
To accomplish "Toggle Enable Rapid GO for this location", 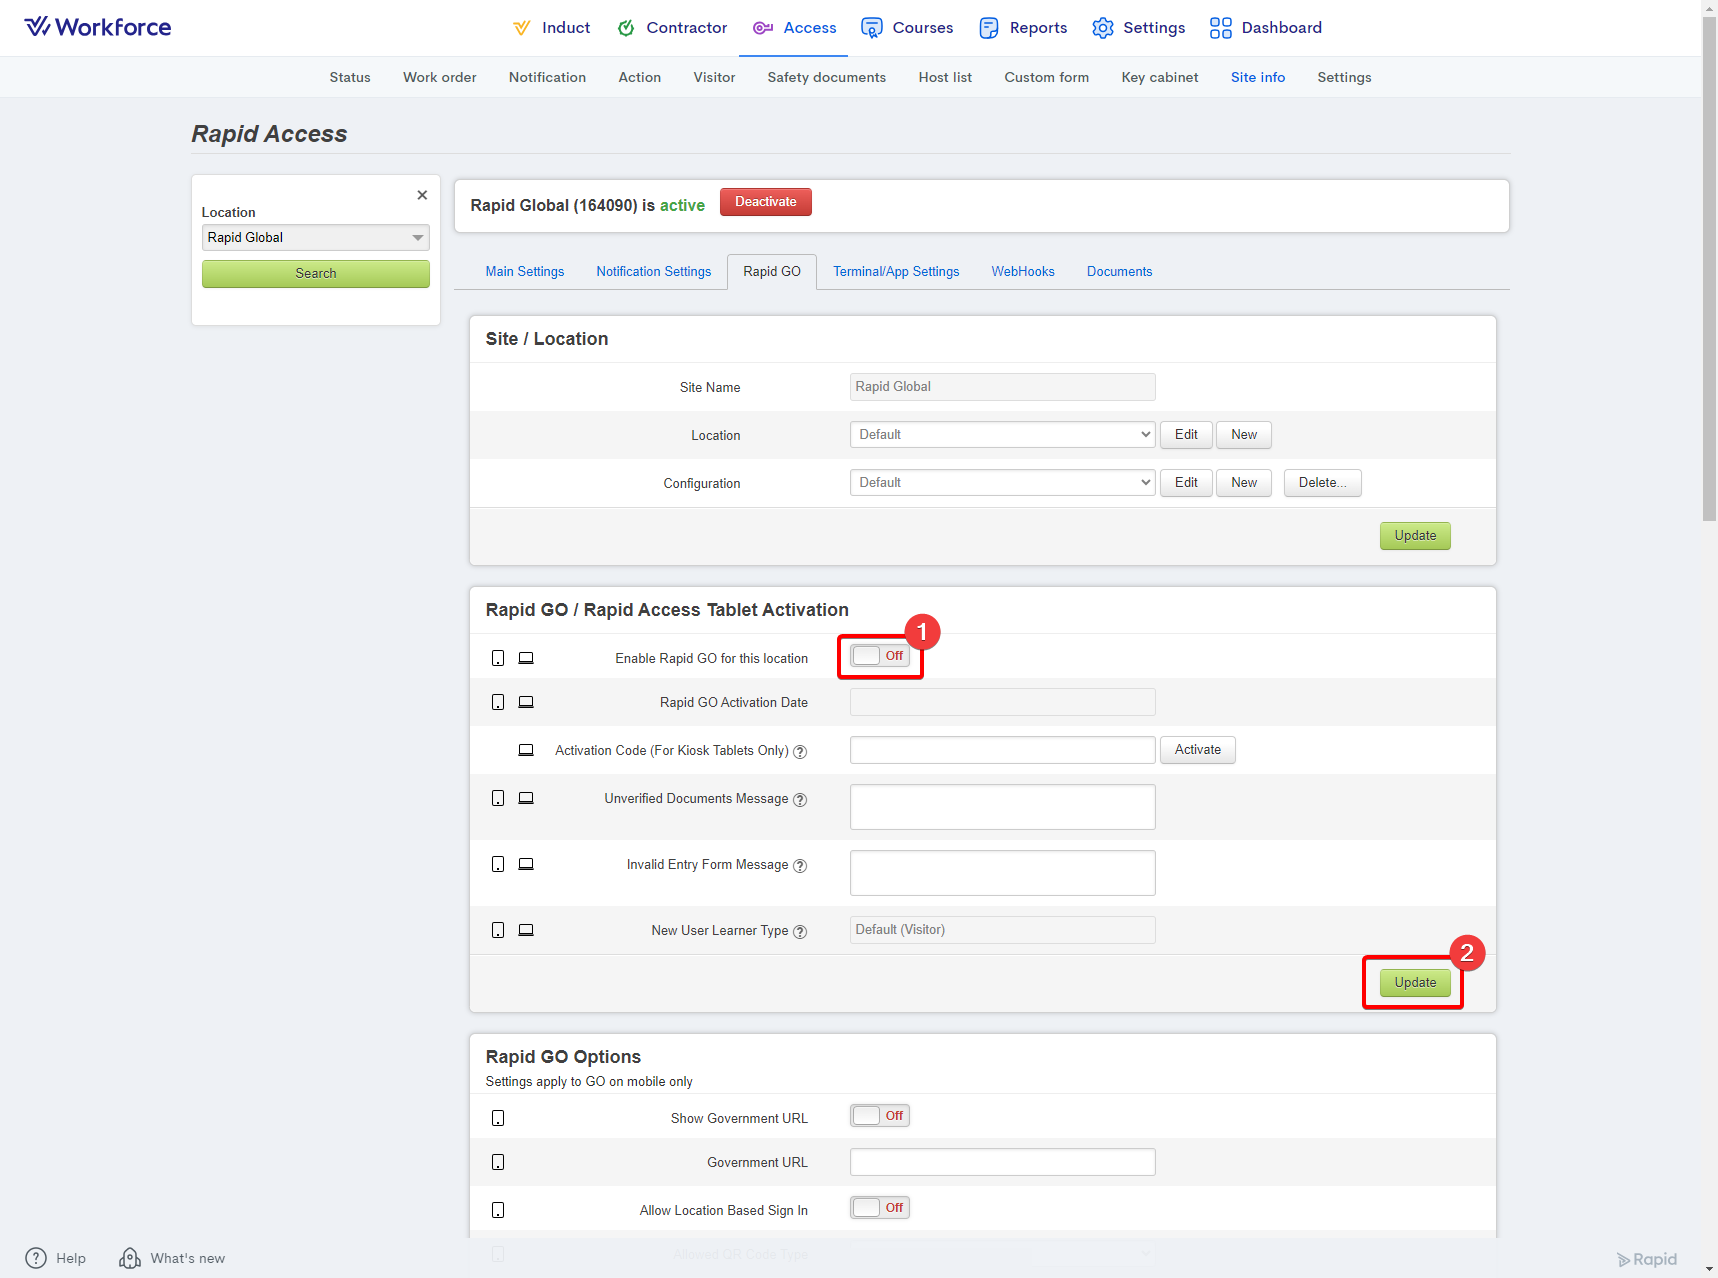I will click(x=880, y=656).
